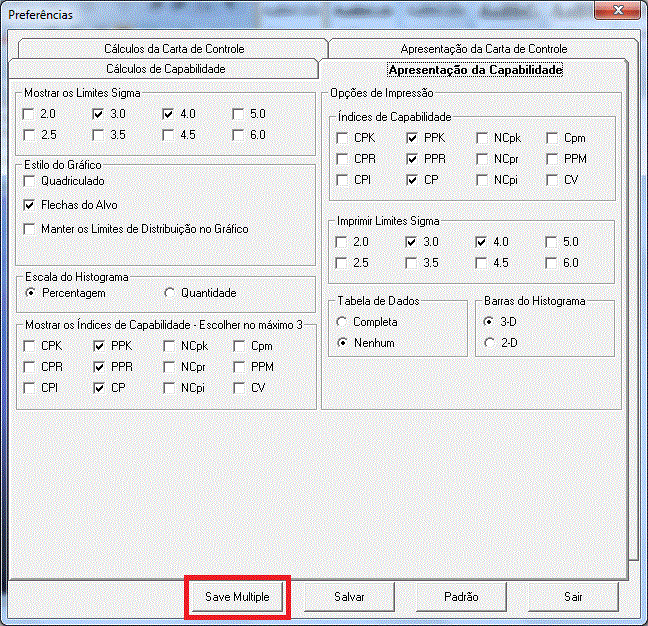Check NCpk in Opções de Impressão indices
The height and width of the screenshot is (626, 648).
pos(482,138)
